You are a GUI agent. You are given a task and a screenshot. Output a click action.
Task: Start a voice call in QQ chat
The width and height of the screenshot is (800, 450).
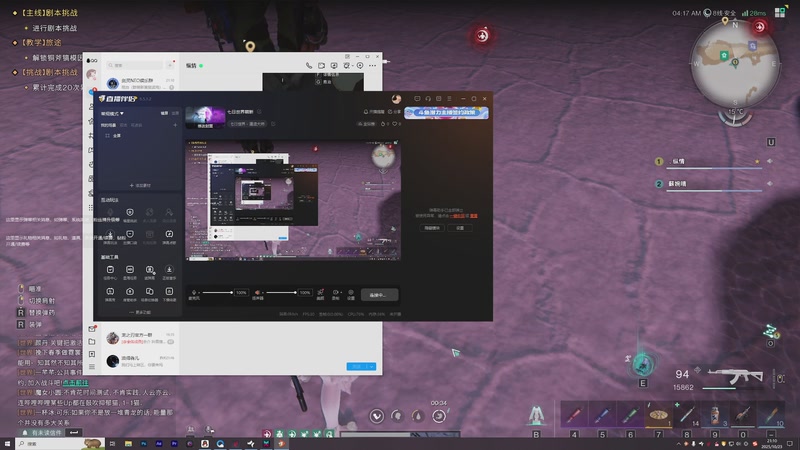pyautogui.click(x=309, y=66)
